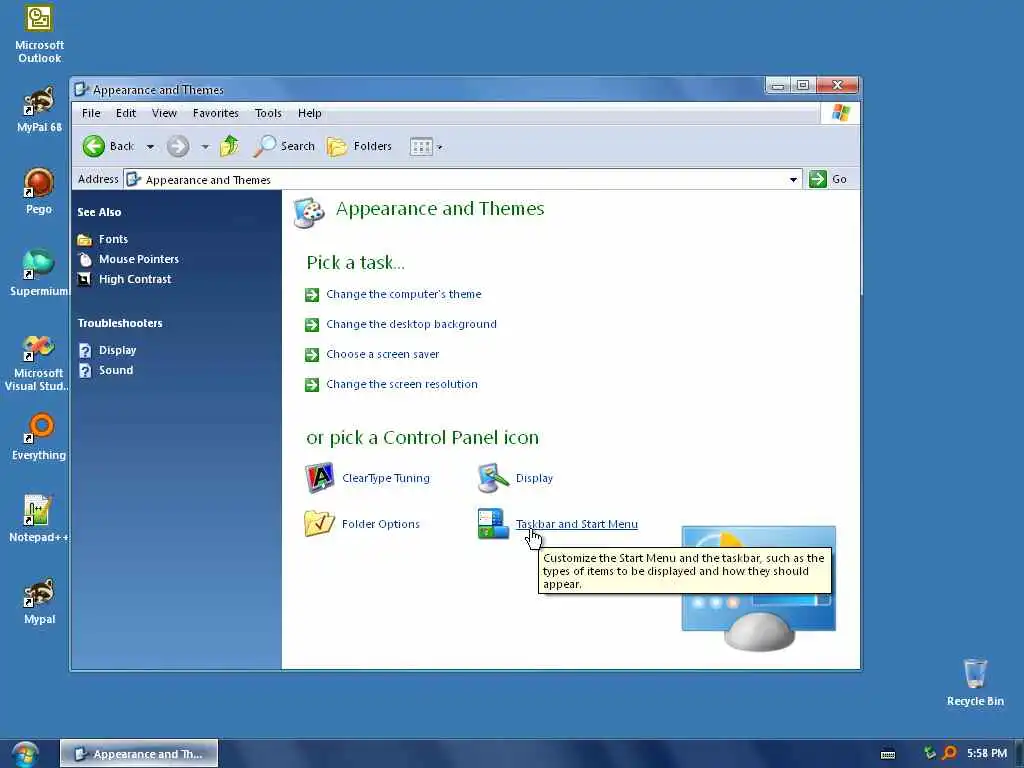Click the window title bar icon
Image resolution: width=1024 pixels, height=768 pixels.
(81, 89)
